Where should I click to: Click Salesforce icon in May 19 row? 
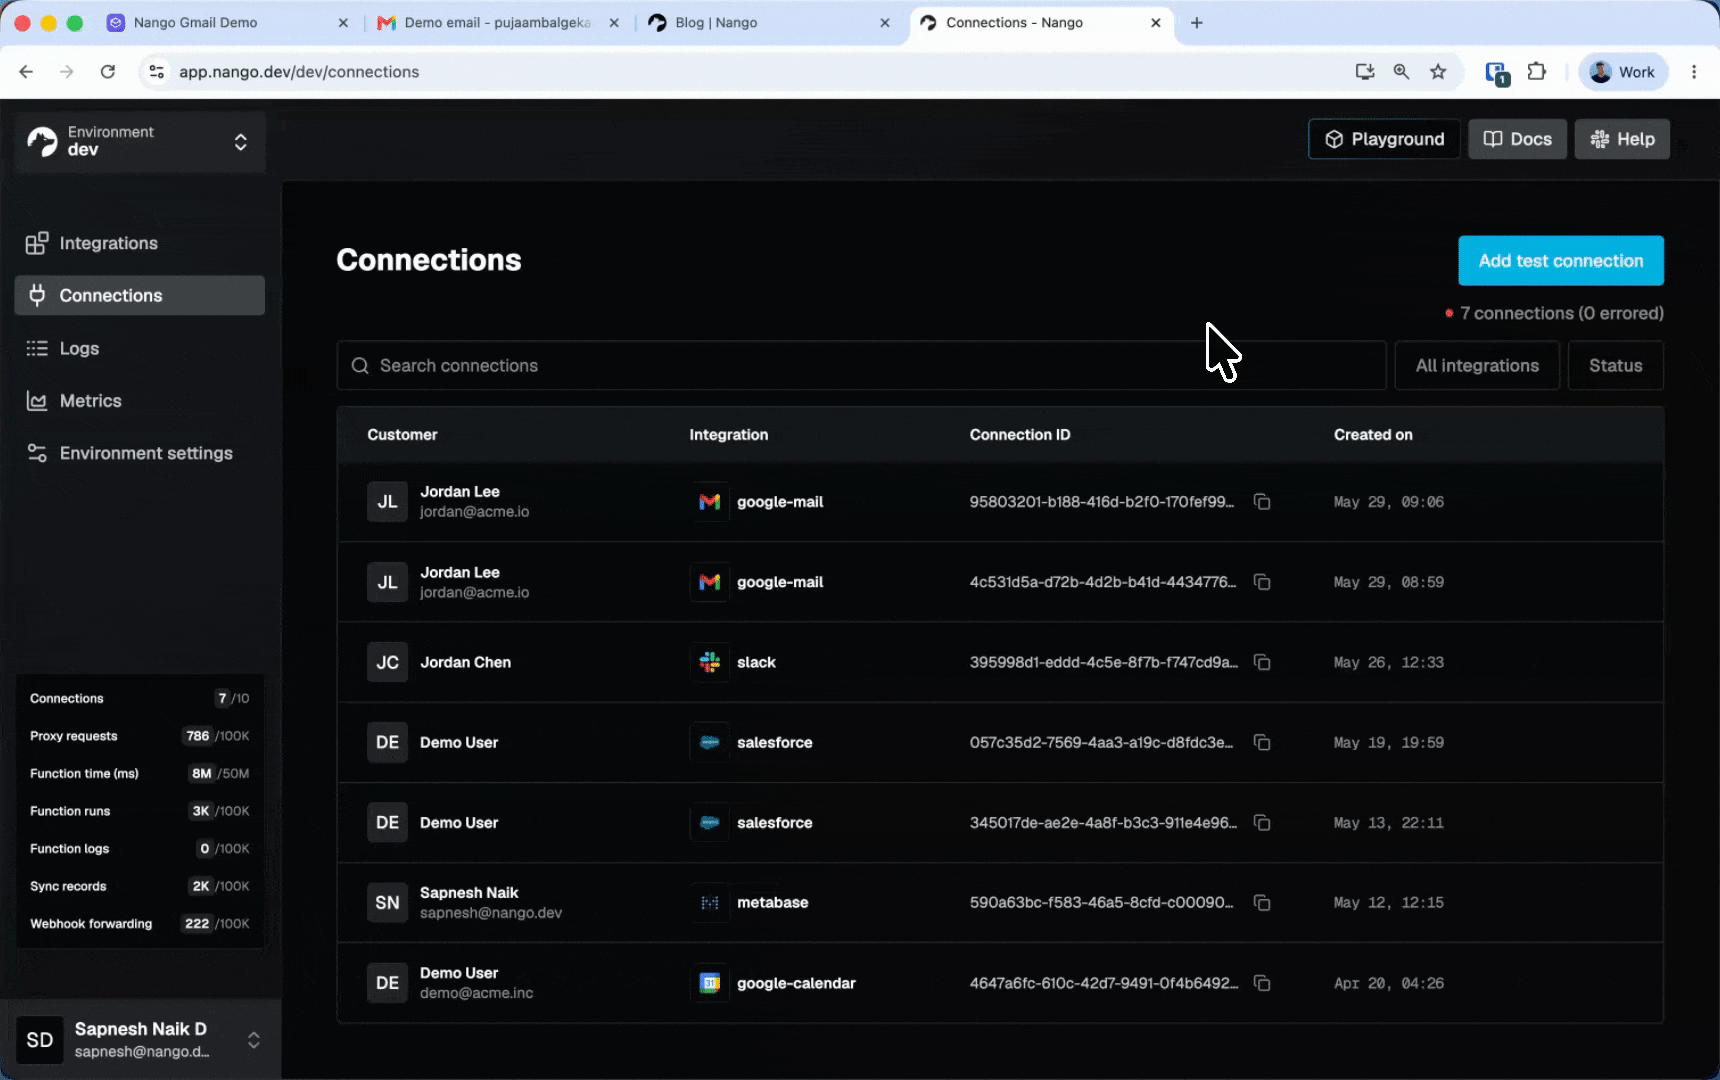(710, 742)
